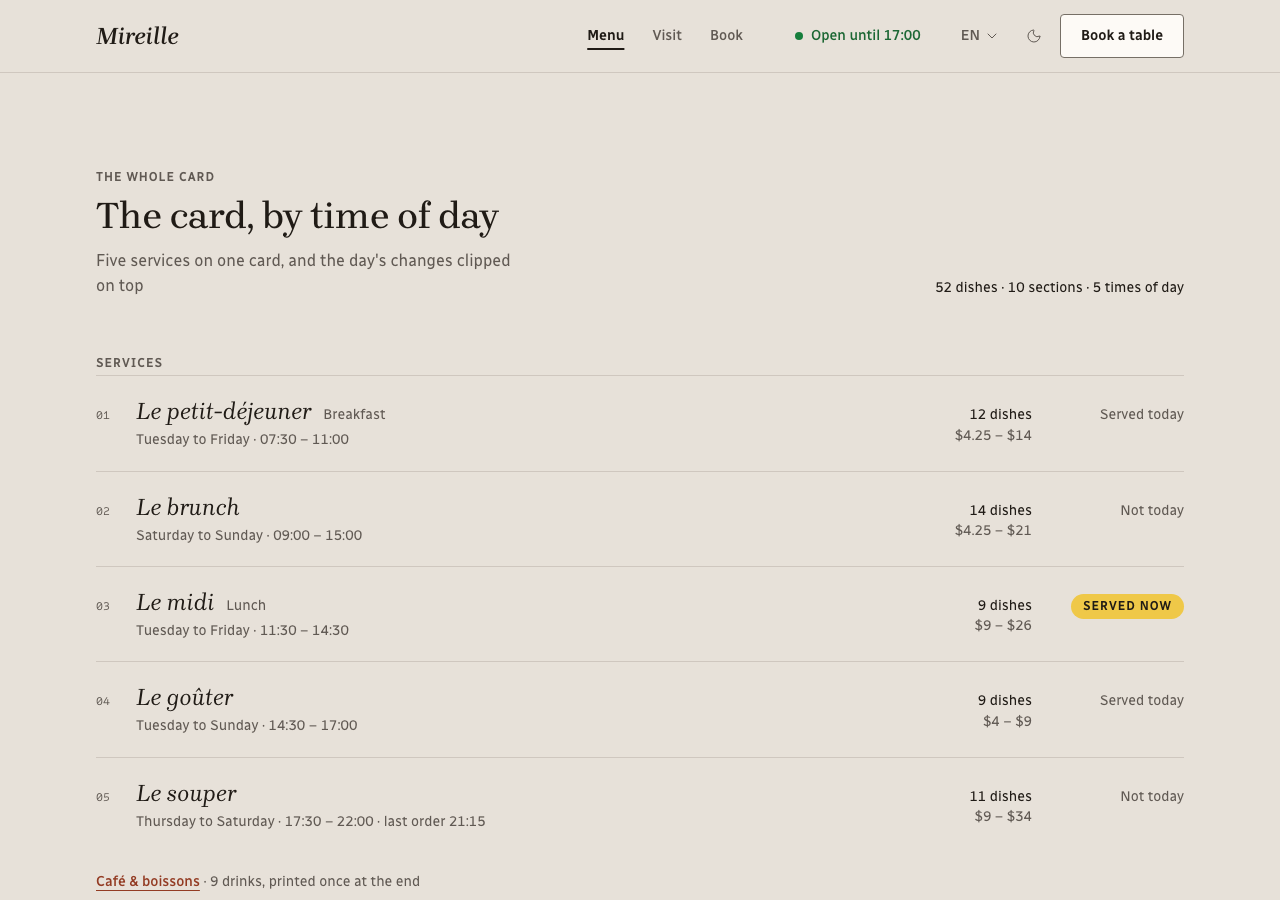Screen dimensions: 1280x900
Task: Open the Book nav item
Action: coord(726,36)
